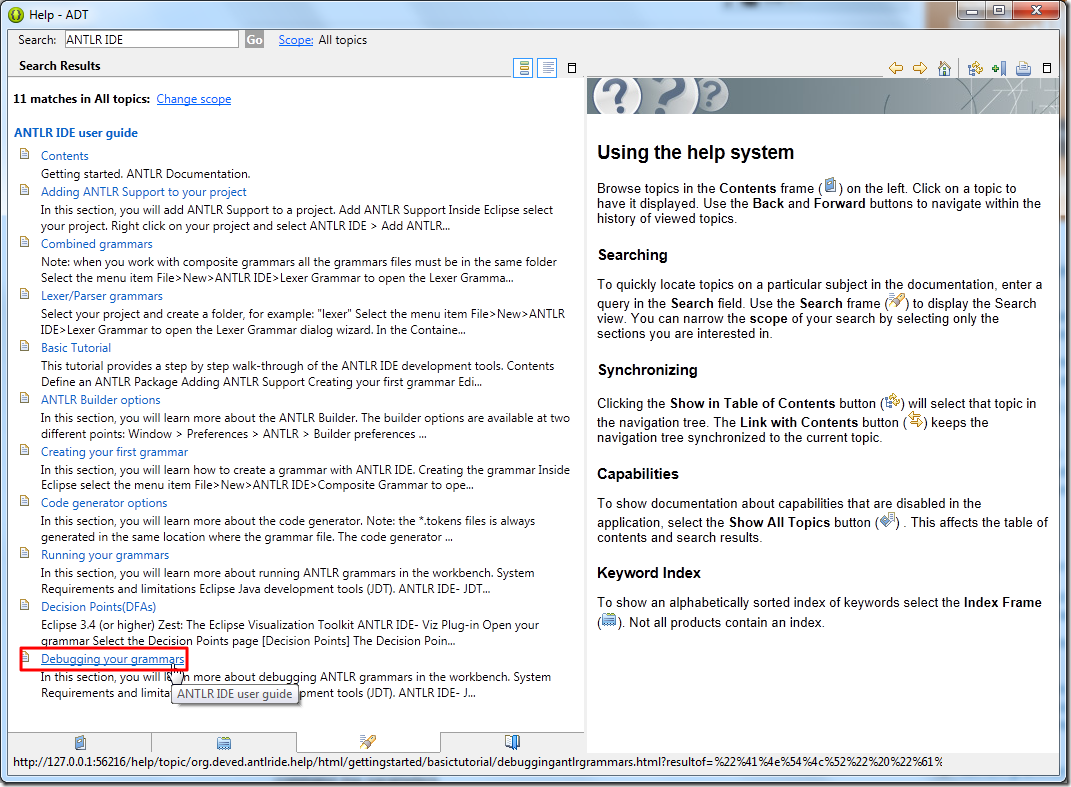The height and width of the screenshot is (787, 1071).
Task: Click the 'Keyword Index' section heading
Action: [x=649, y=572]
